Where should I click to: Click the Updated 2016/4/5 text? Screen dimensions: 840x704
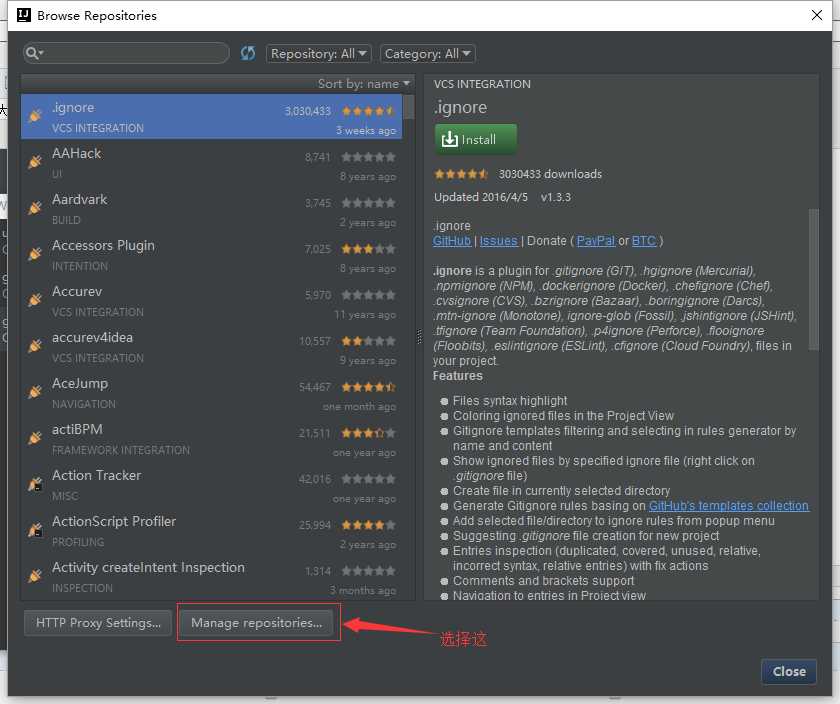point(481,197)
